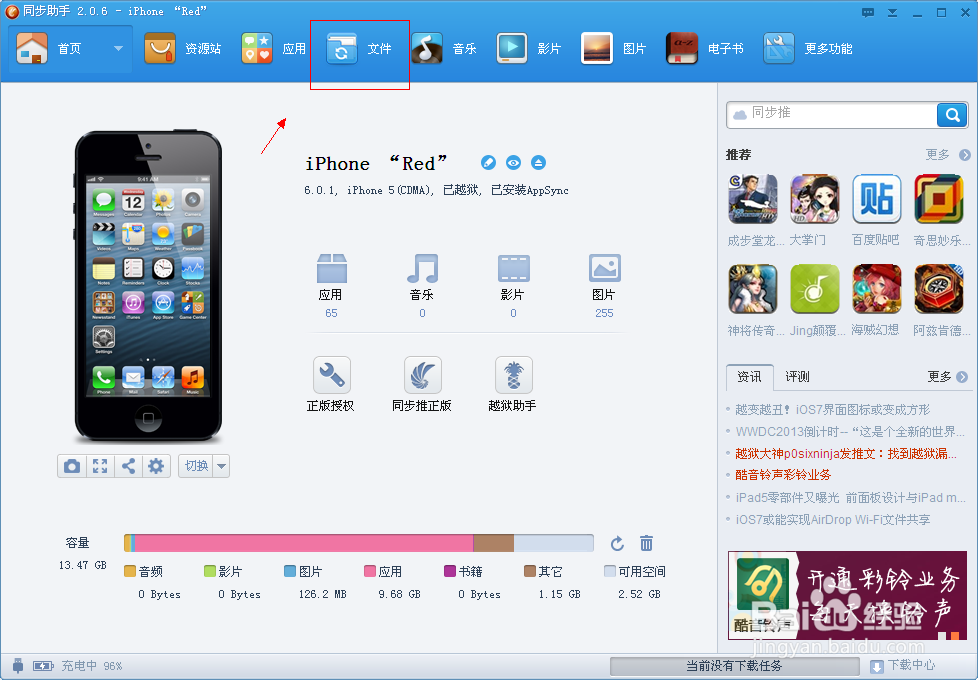Click the 酷音铃声 advertisement banner
Viewport: 978px width, 680px height.
pyautogui.click(x=847, y=595)
